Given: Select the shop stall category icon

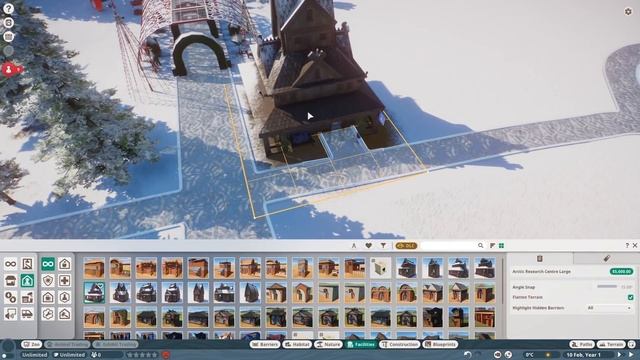Looking at the screenshot, I should tap(11, 281).
